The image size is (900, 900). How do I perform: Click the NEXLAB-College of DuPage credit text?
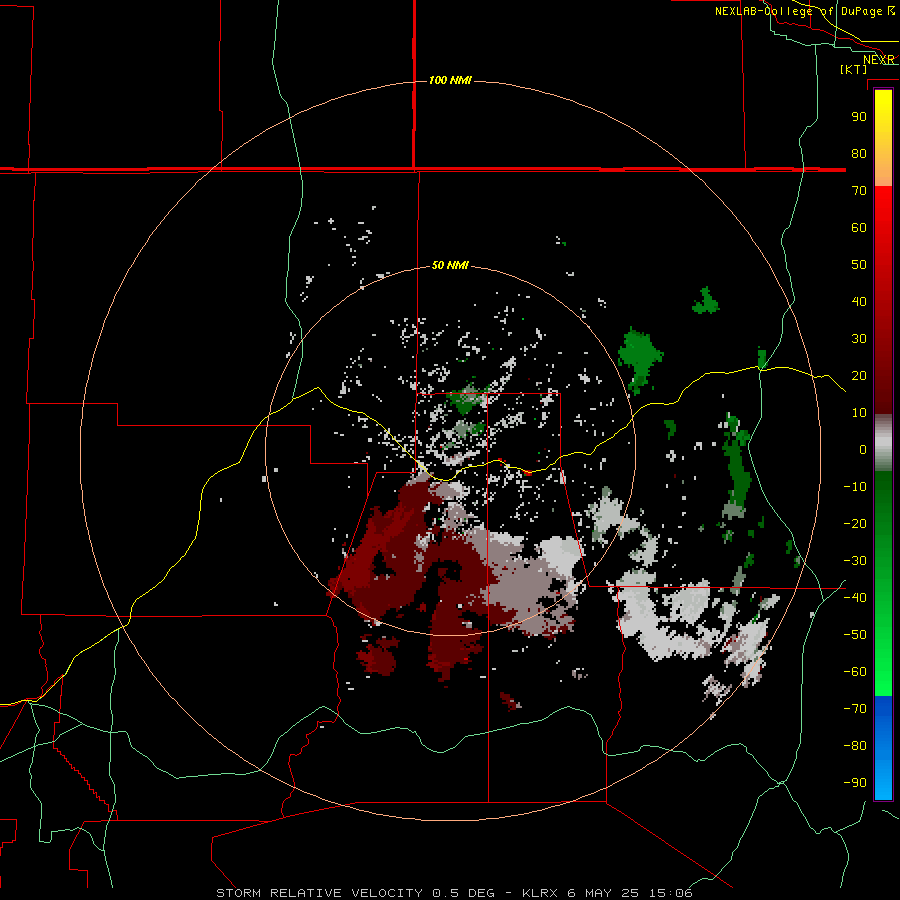point(805,11)
